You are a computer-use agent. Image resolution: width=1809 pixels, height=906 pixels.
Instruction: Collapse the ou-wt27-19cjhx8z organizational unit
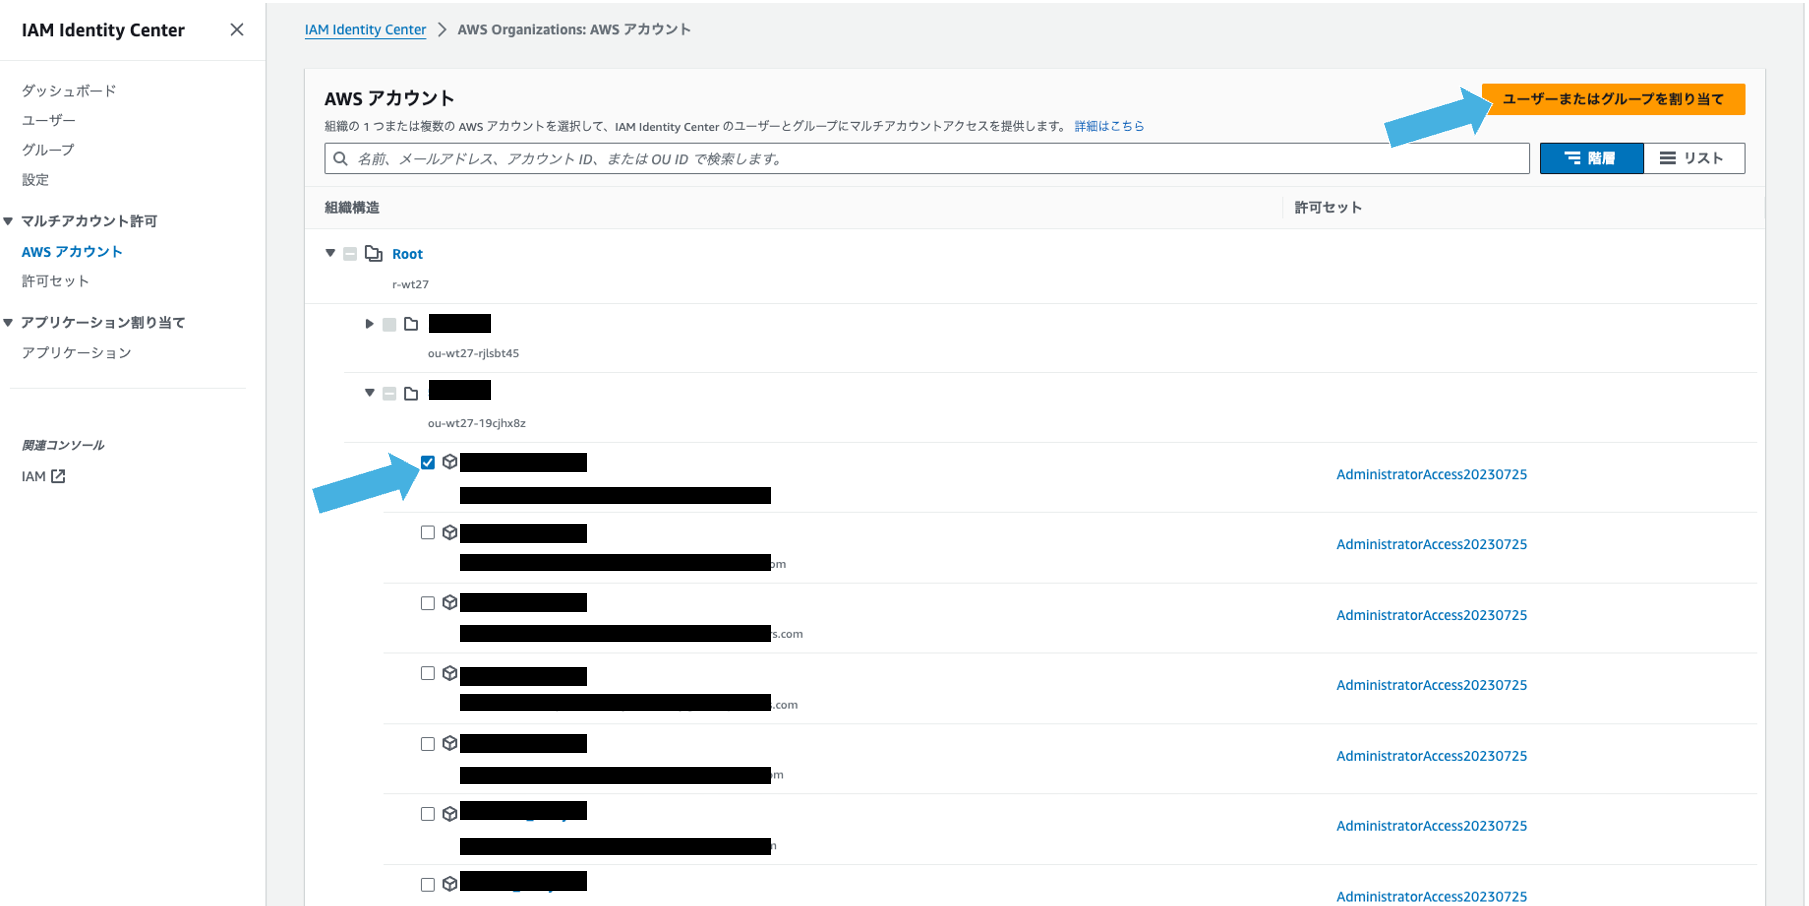pos(369,393)
